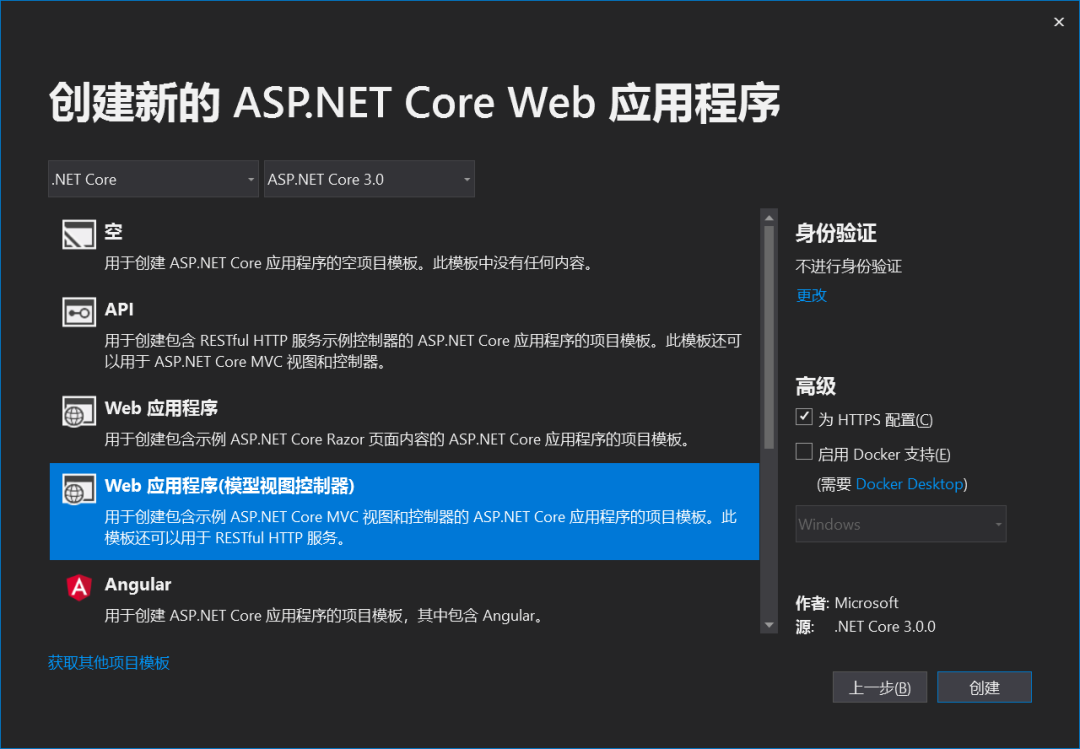Screen dimensions: 1080x749
Task: Expand the Windows container OS dropdown
Action: [900, 524]
